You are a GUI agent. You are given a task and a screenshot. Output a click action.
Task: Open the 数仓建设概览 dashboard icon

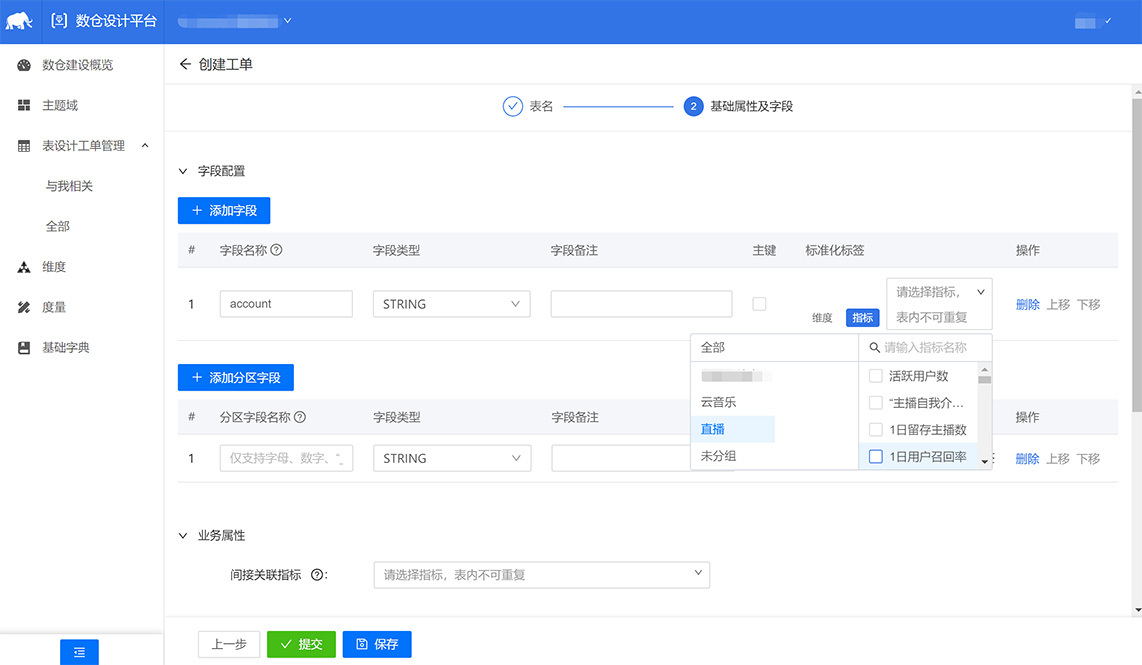24,65
